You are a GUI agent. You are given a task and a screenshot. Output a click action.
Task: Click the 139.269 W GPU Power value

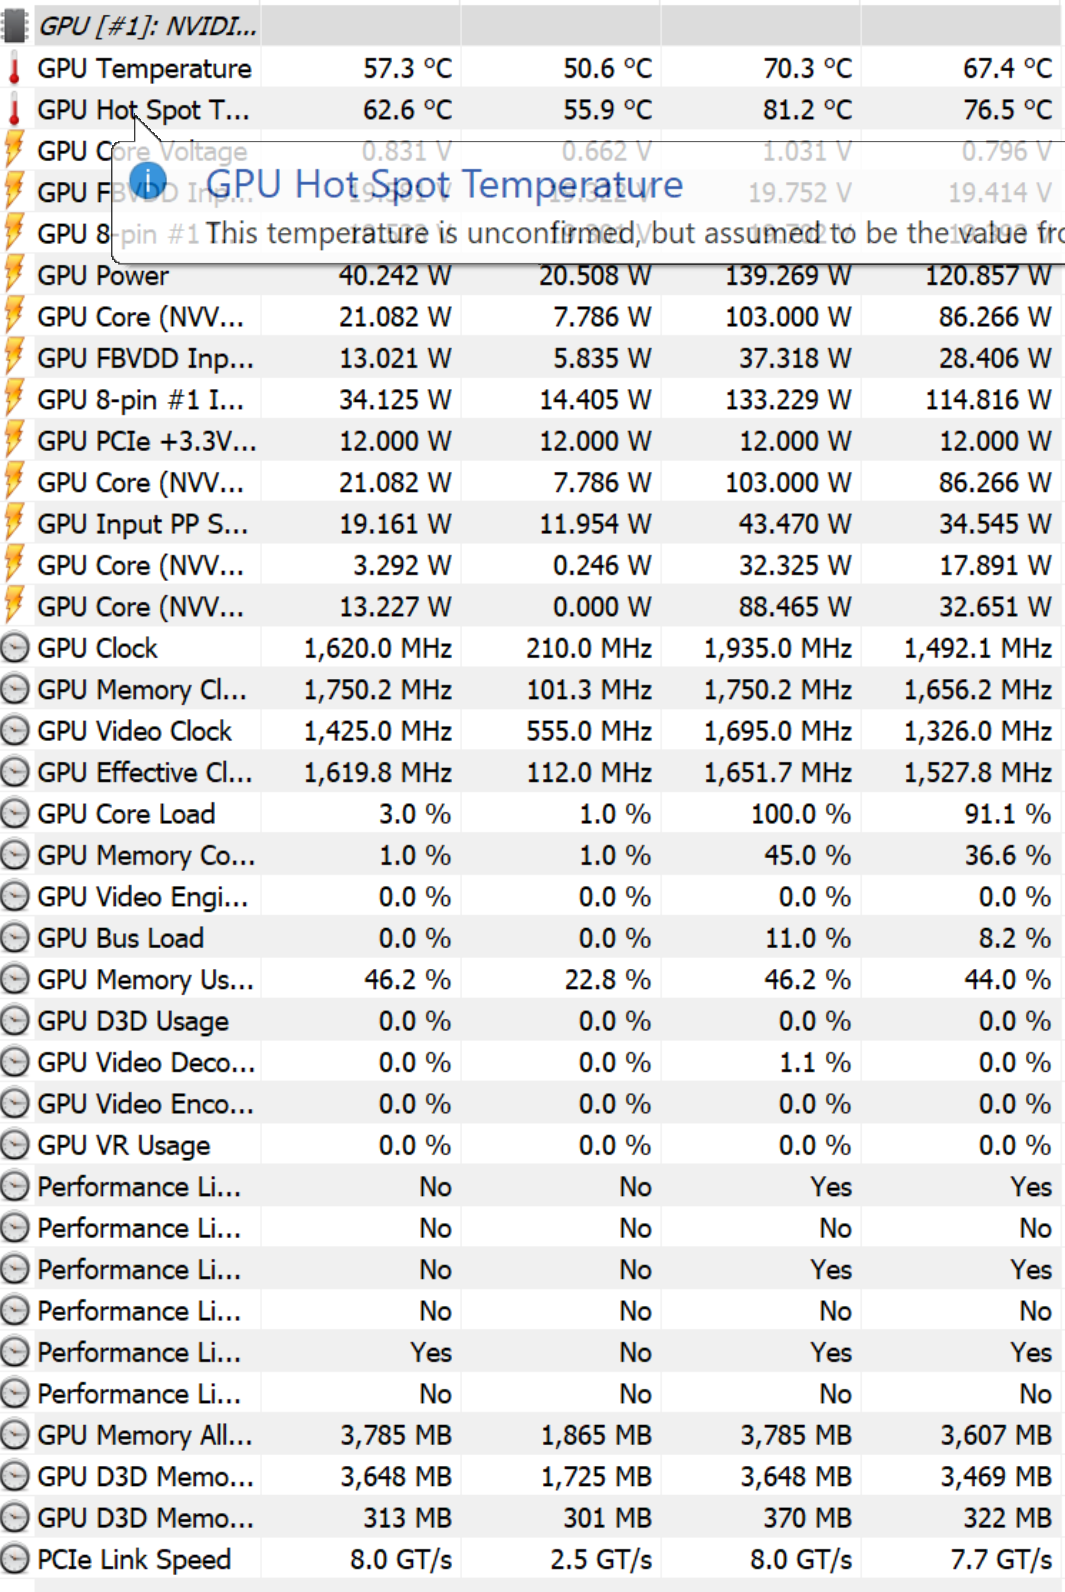coord(788,275)
